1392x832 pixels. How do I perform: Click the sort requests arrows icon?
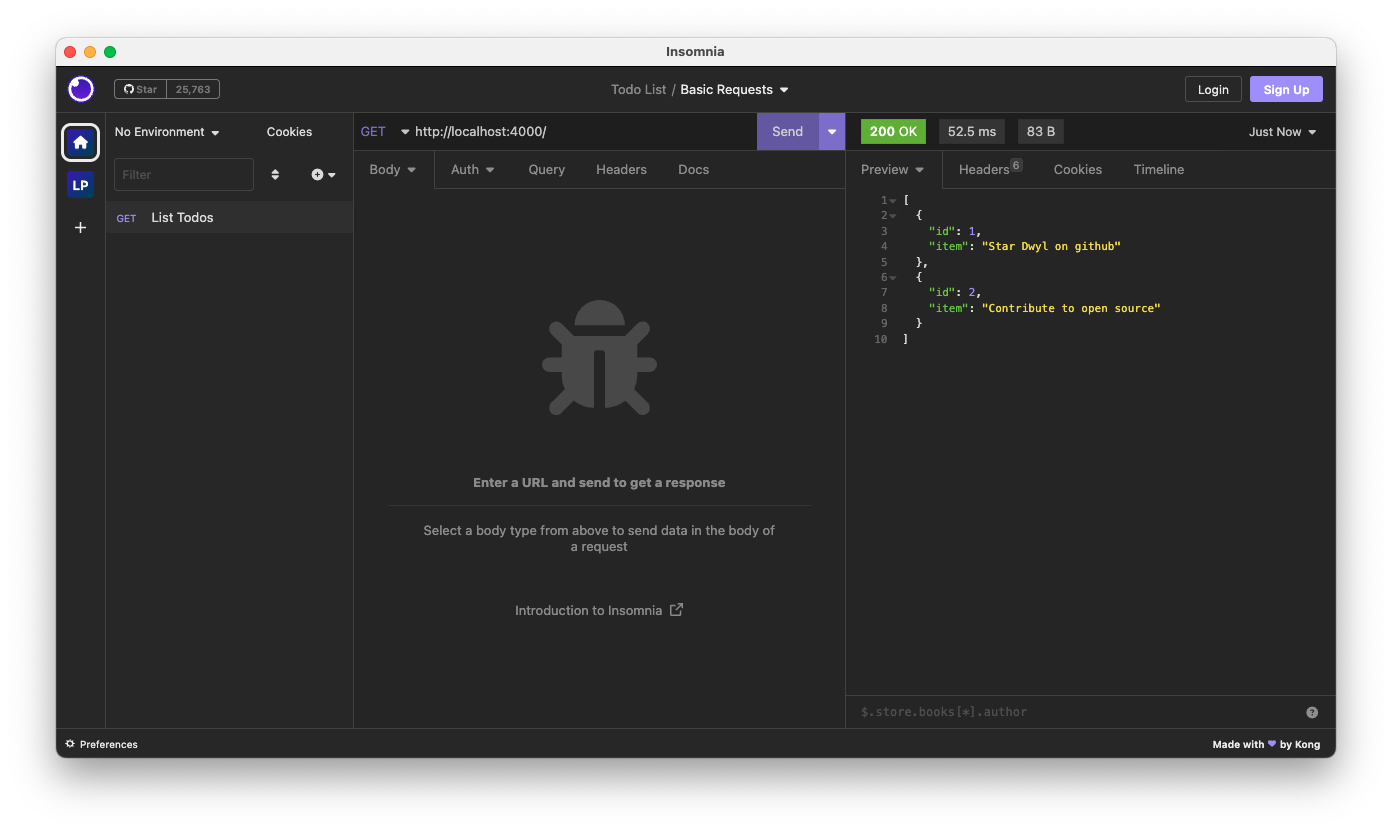[x=275, y=175]
